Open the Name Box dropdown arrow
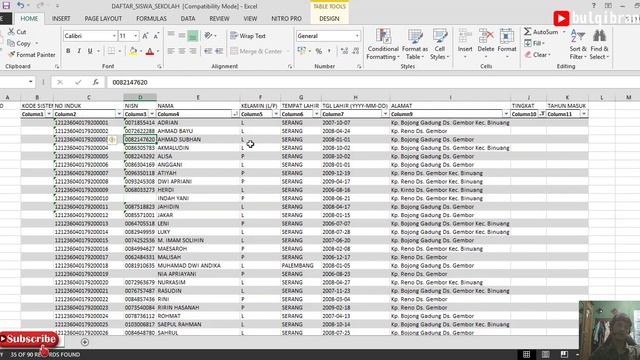This screenshot has height=360, width=640. 31,82
